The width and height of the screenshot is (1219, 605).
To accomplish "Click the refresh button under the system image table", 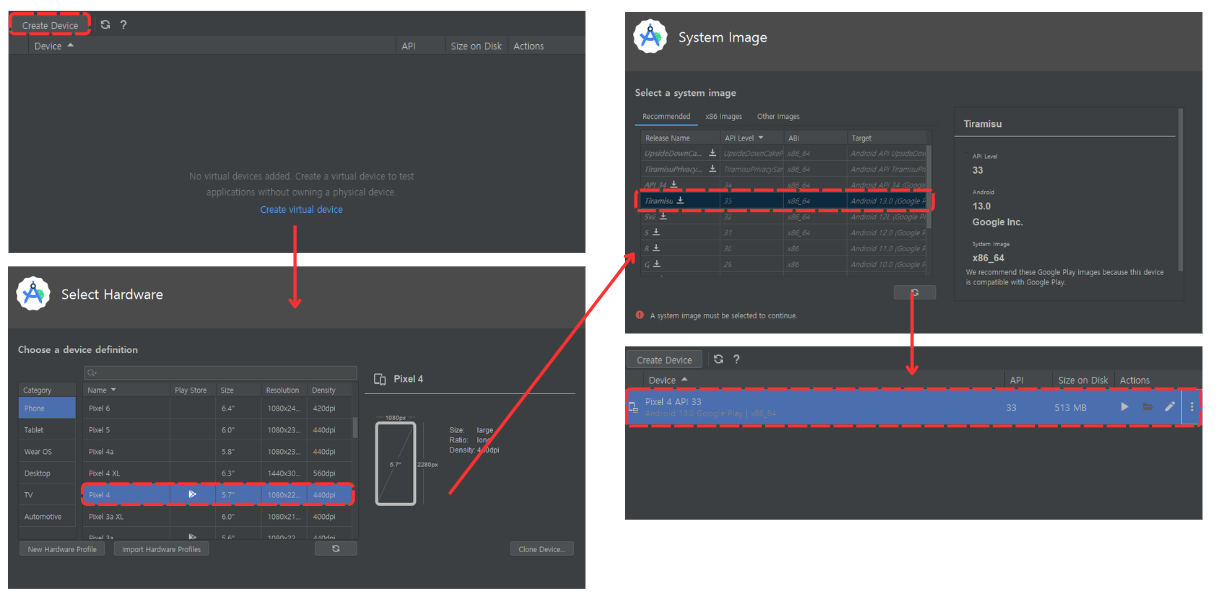I will (914, 292).
